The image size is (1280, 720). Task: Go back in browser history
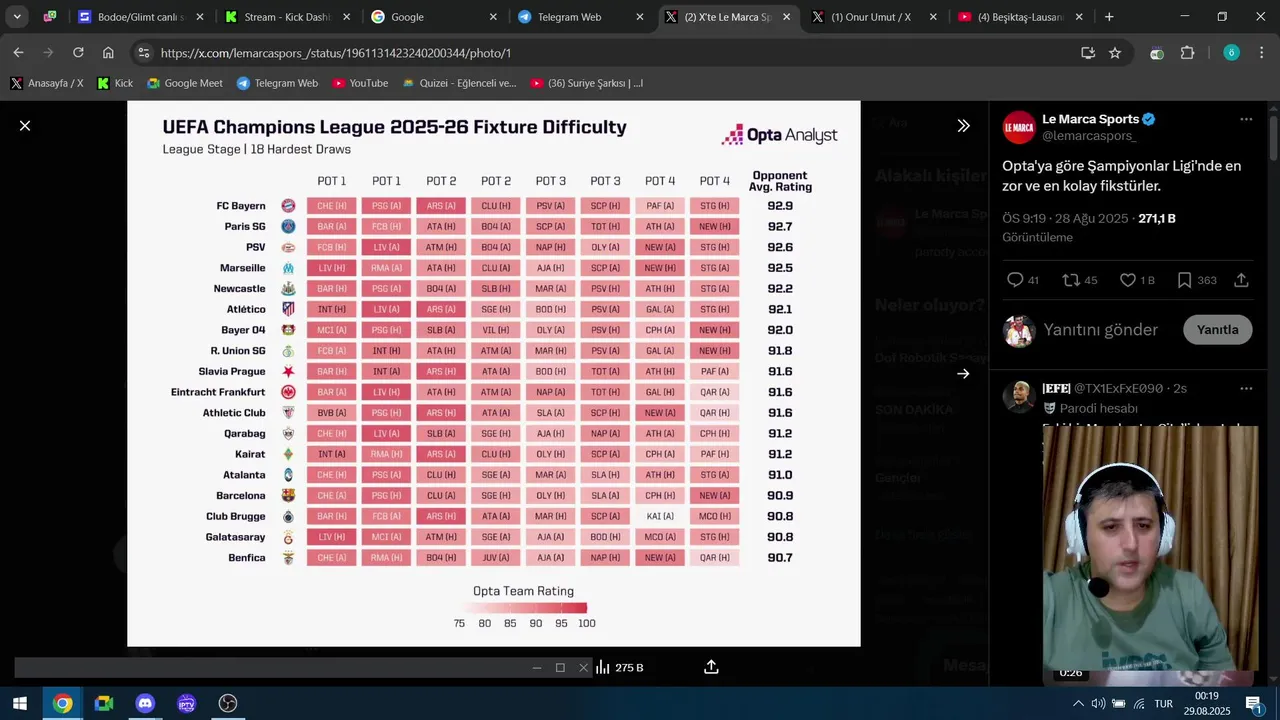(19, 52)
